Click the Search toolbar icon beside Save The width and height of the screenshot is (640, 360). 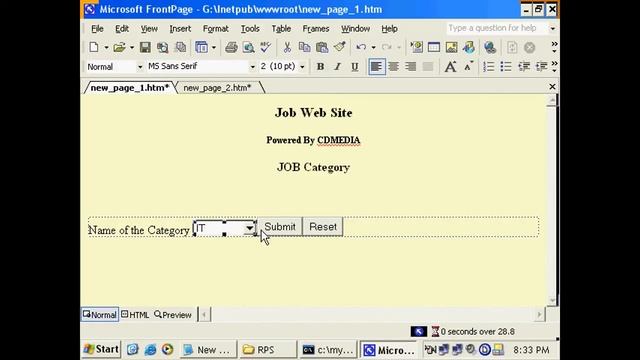point(162,47)
